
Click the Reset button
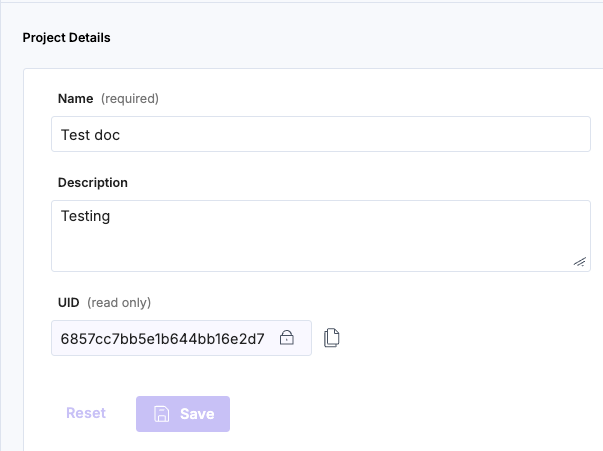[x=86, y=413]
